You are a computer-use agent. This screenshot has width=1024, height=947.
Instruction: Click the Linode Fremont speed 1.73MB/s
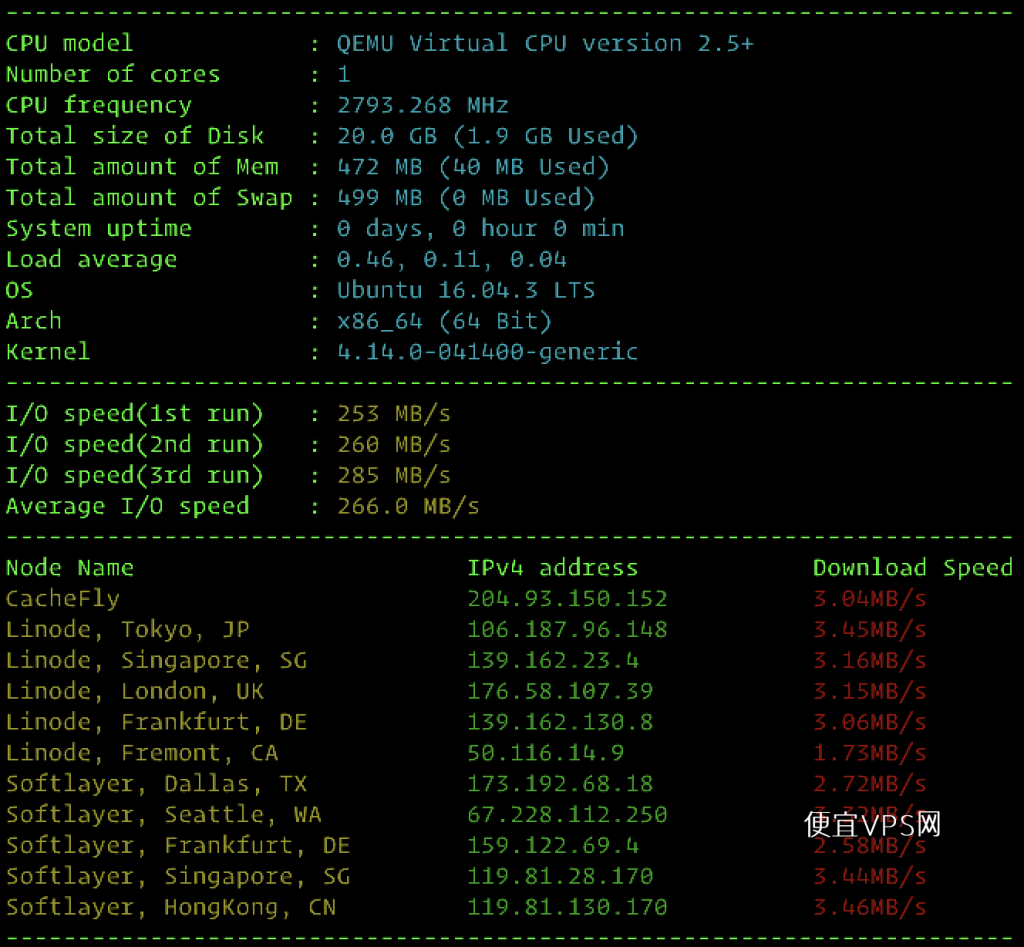pyautogui.click(x=869, y=753)
